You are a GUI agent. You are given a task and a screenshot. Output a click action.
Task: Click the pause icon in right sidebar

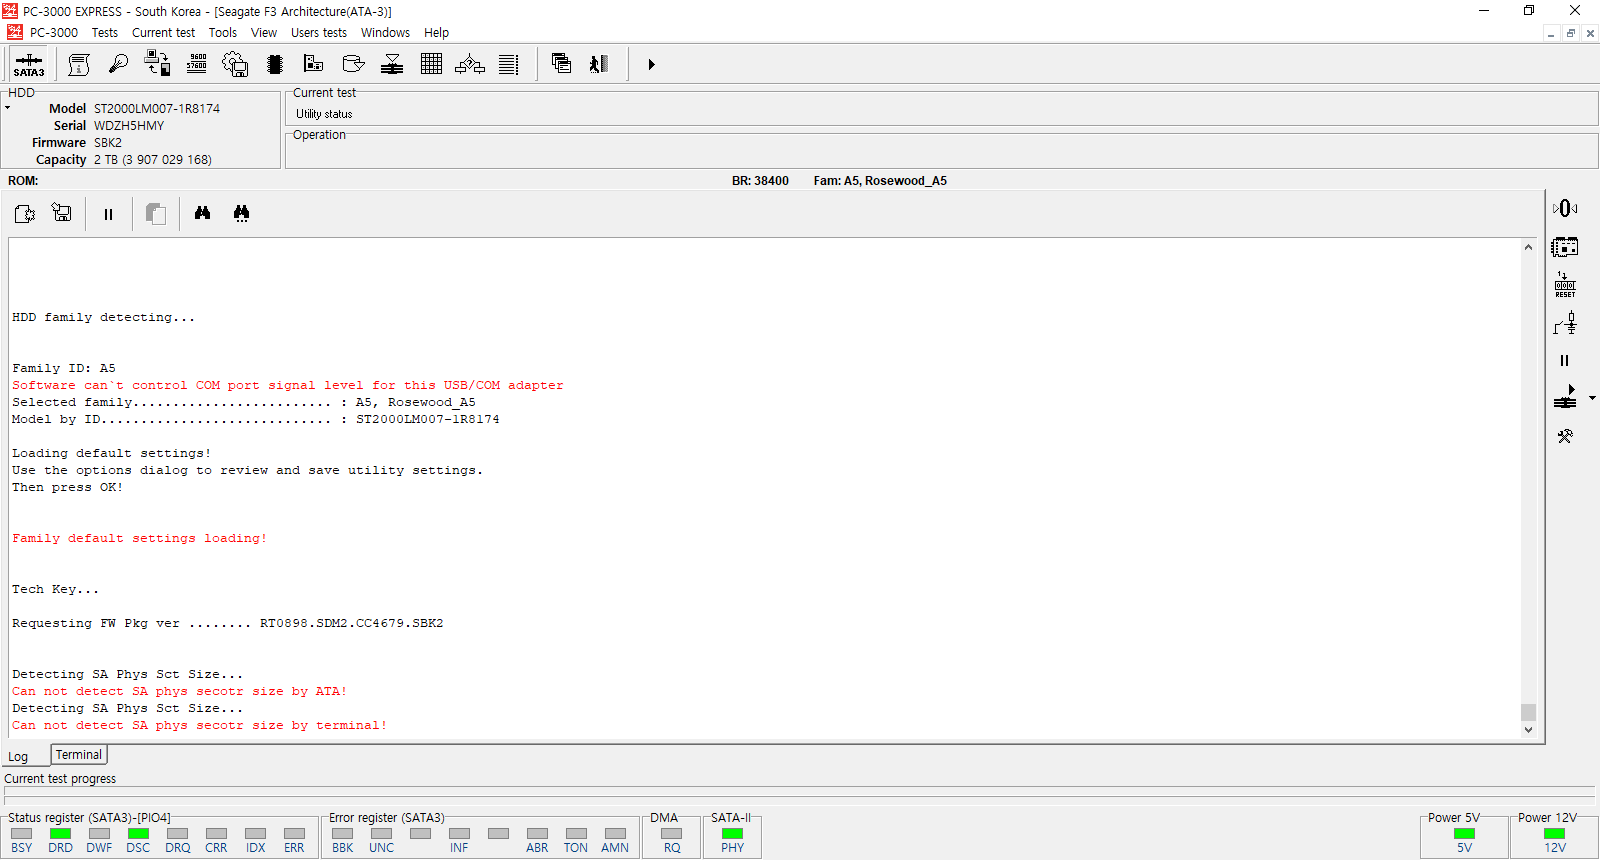click(x=1565, y=361)
